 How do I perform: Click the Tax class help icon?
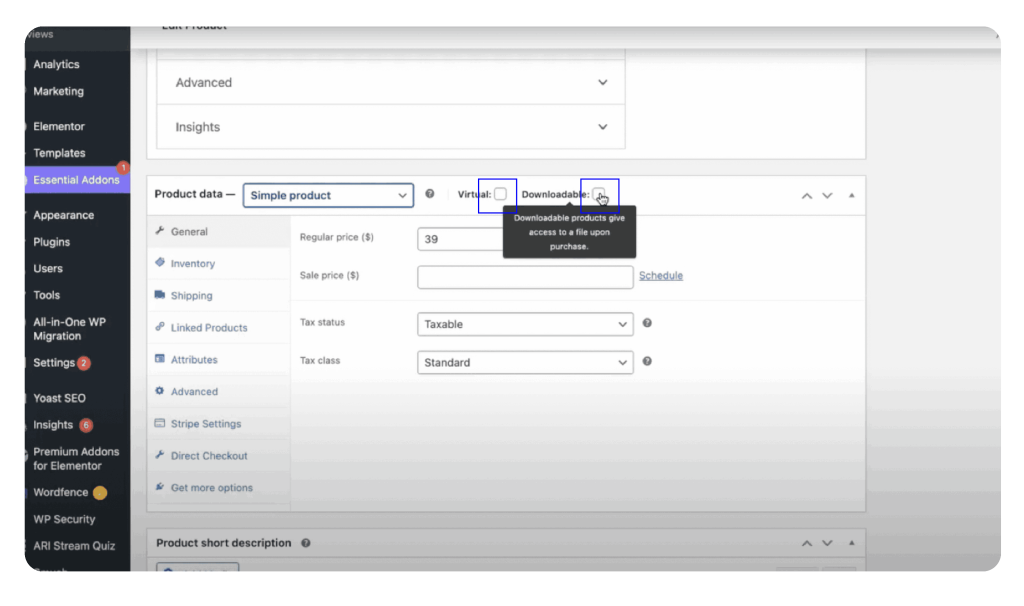647,361
